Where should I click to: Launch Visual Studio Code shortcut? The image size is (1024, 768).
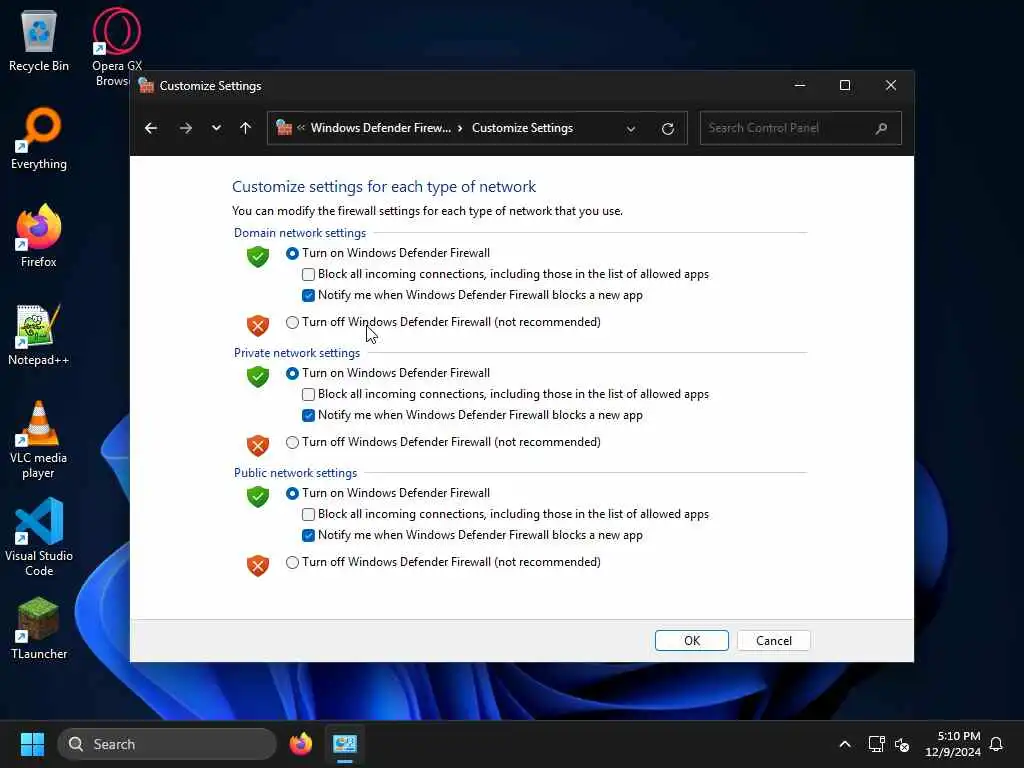point(39,537)
